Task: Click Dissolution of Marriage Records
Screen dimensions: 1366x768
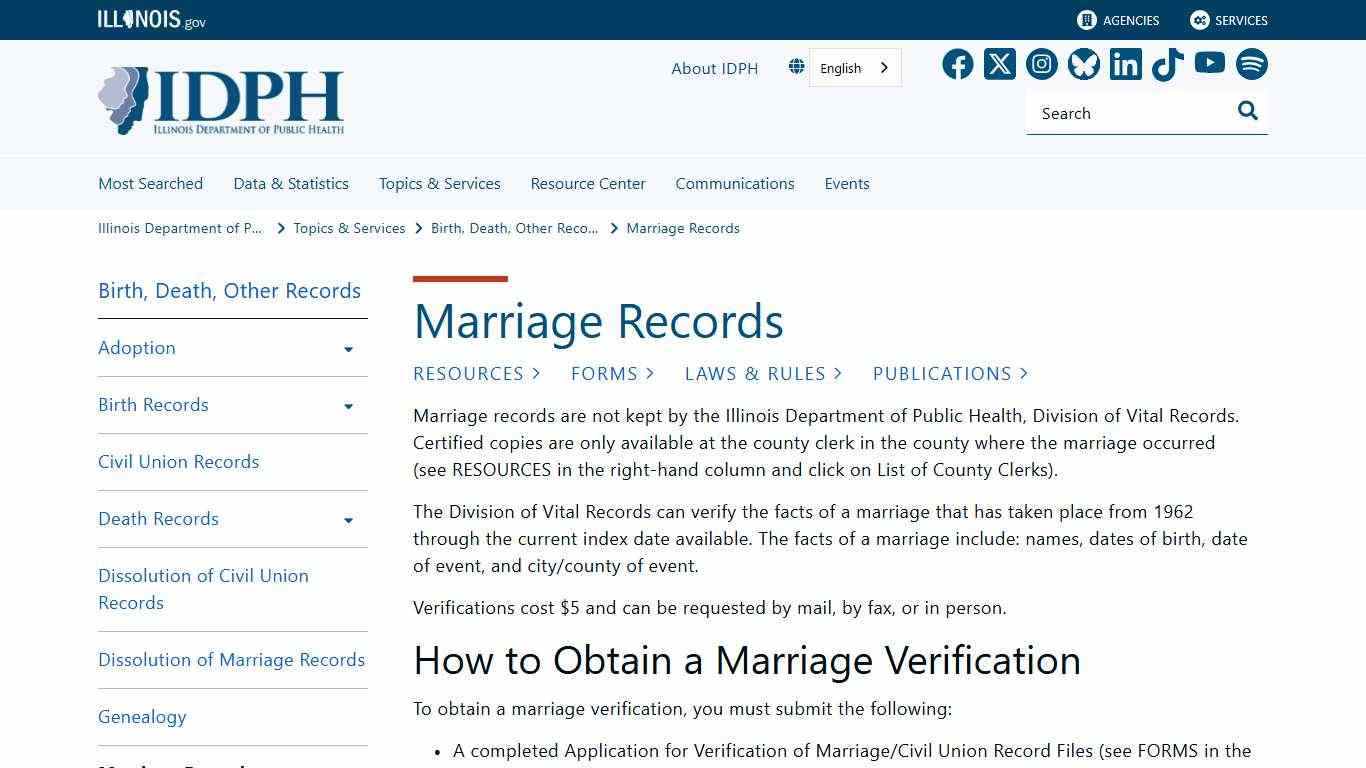Action: coord(231,659)
